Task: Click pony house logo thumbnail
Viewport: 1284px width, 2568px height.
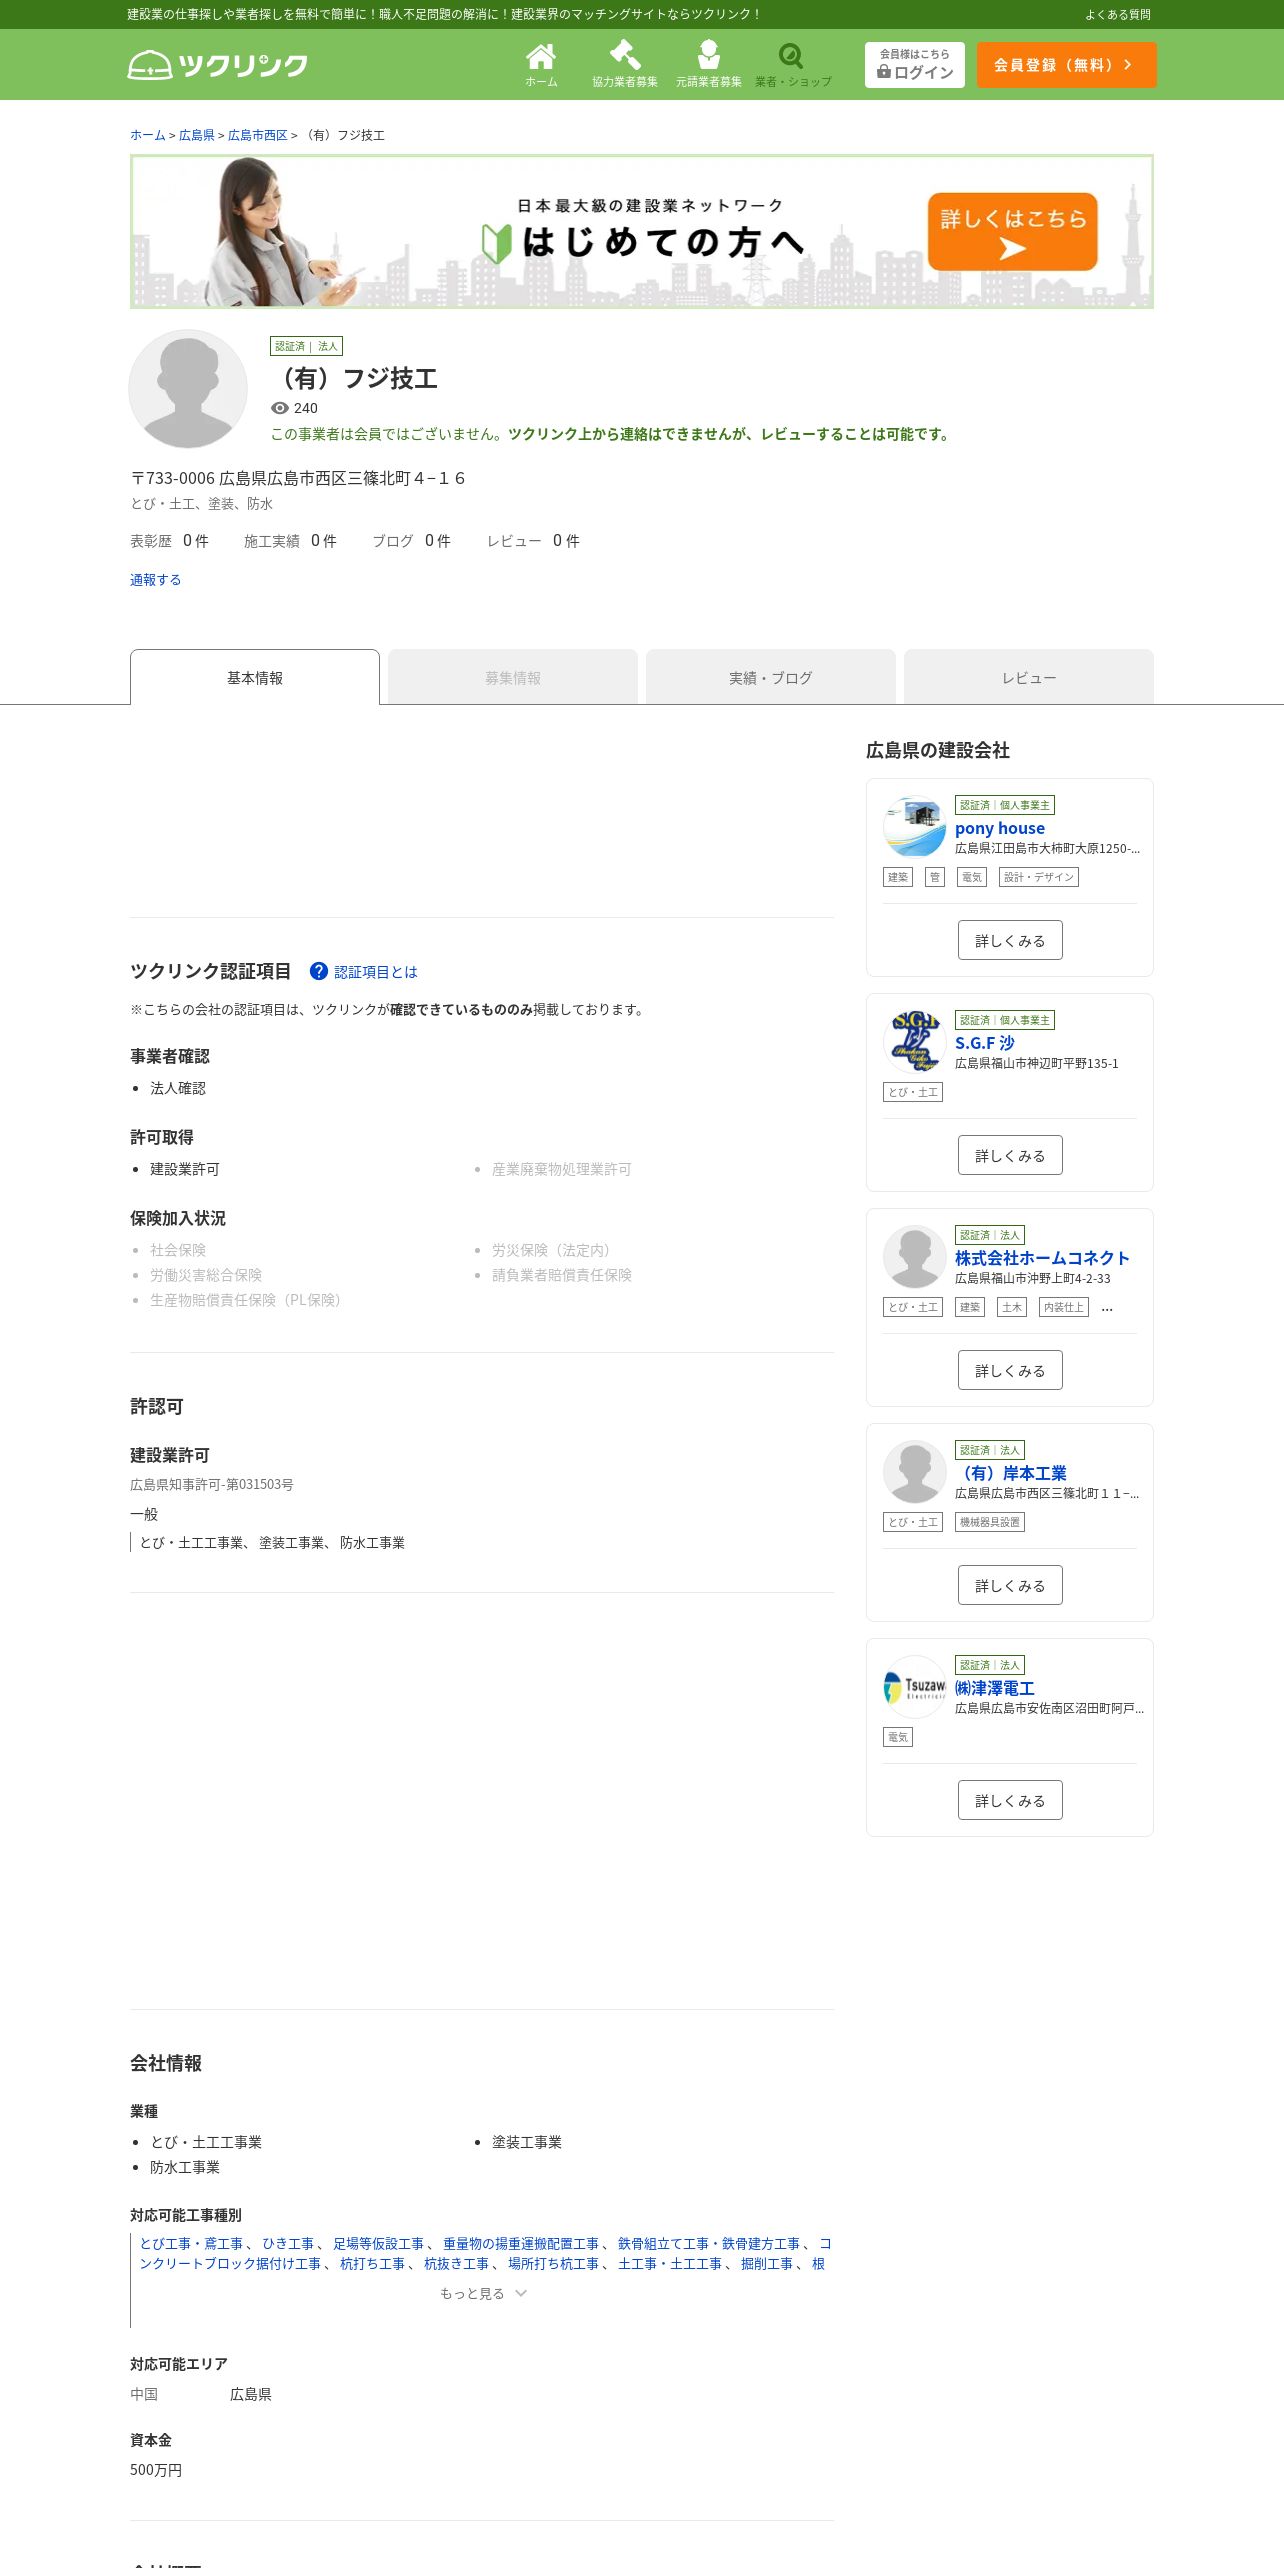Action: (915, 826)
